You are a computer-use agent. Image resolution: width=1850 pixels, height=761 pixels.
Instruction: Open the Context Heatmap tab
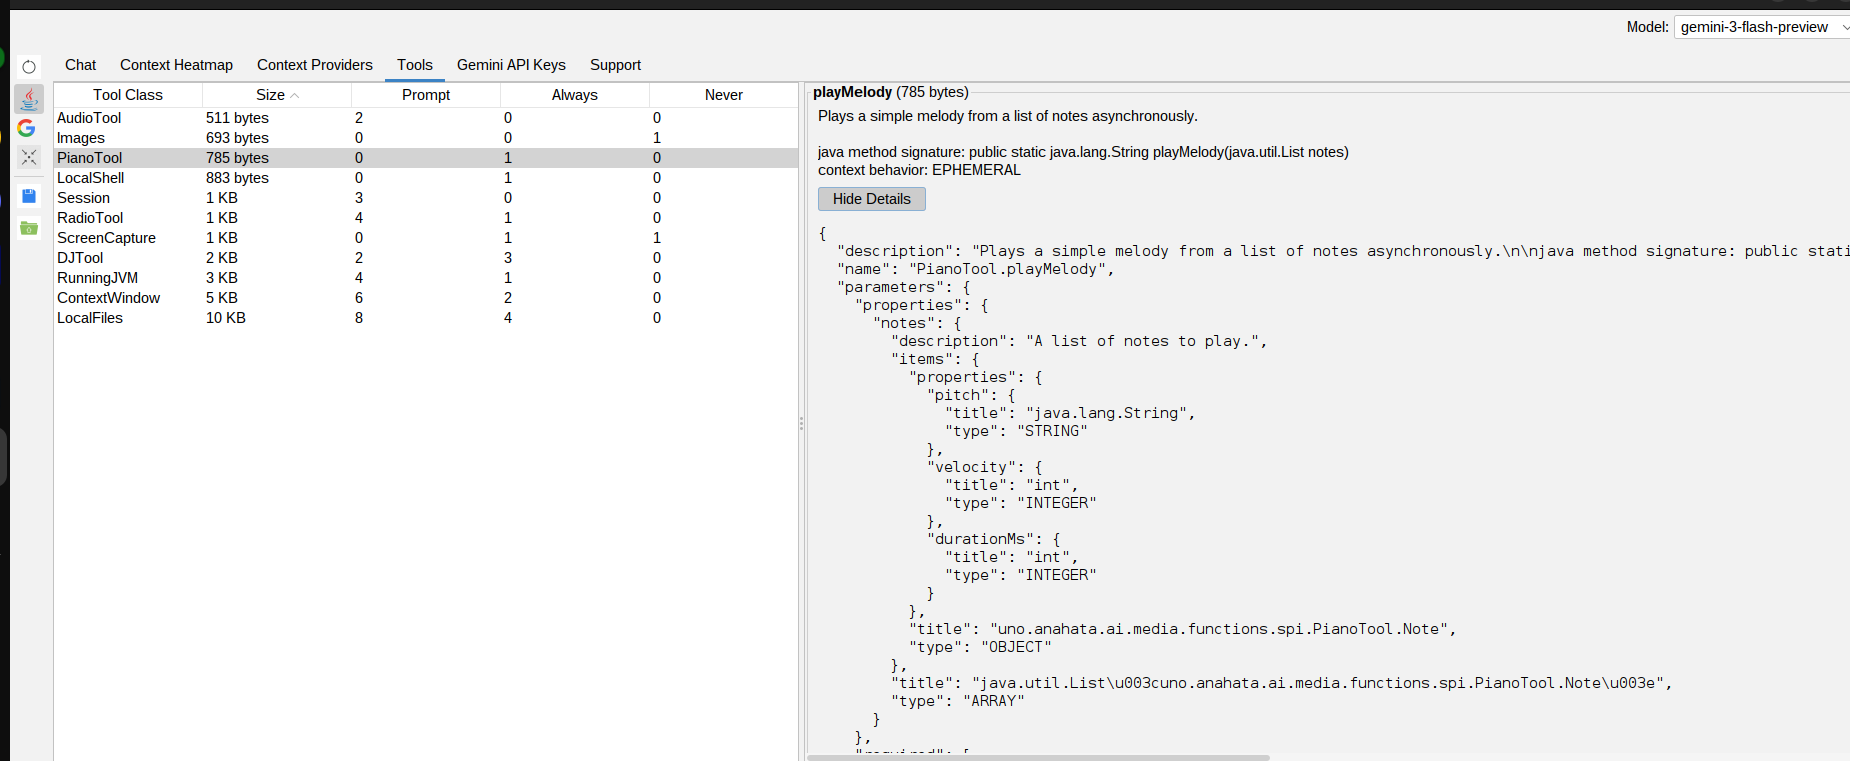(x=176, y=65)
